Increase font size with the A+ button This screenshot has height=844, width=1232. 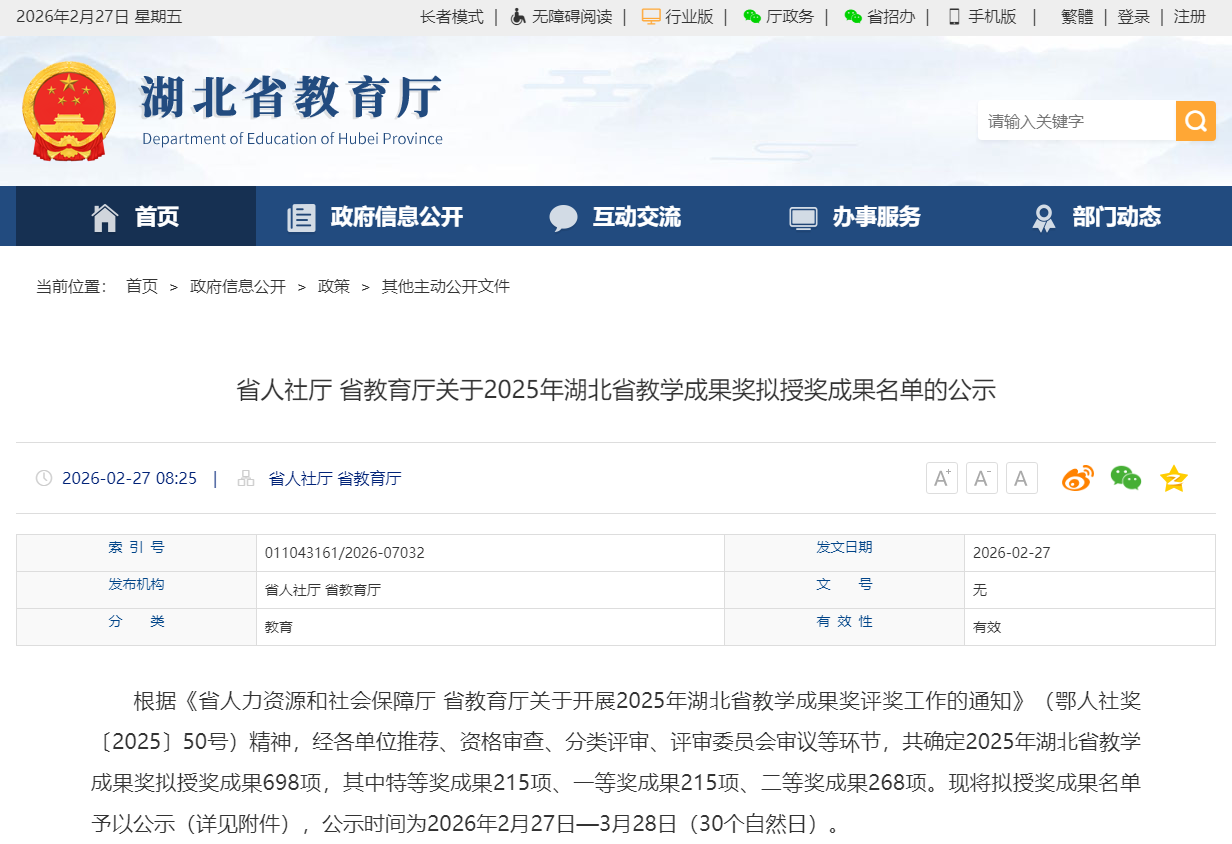(941, 478)
